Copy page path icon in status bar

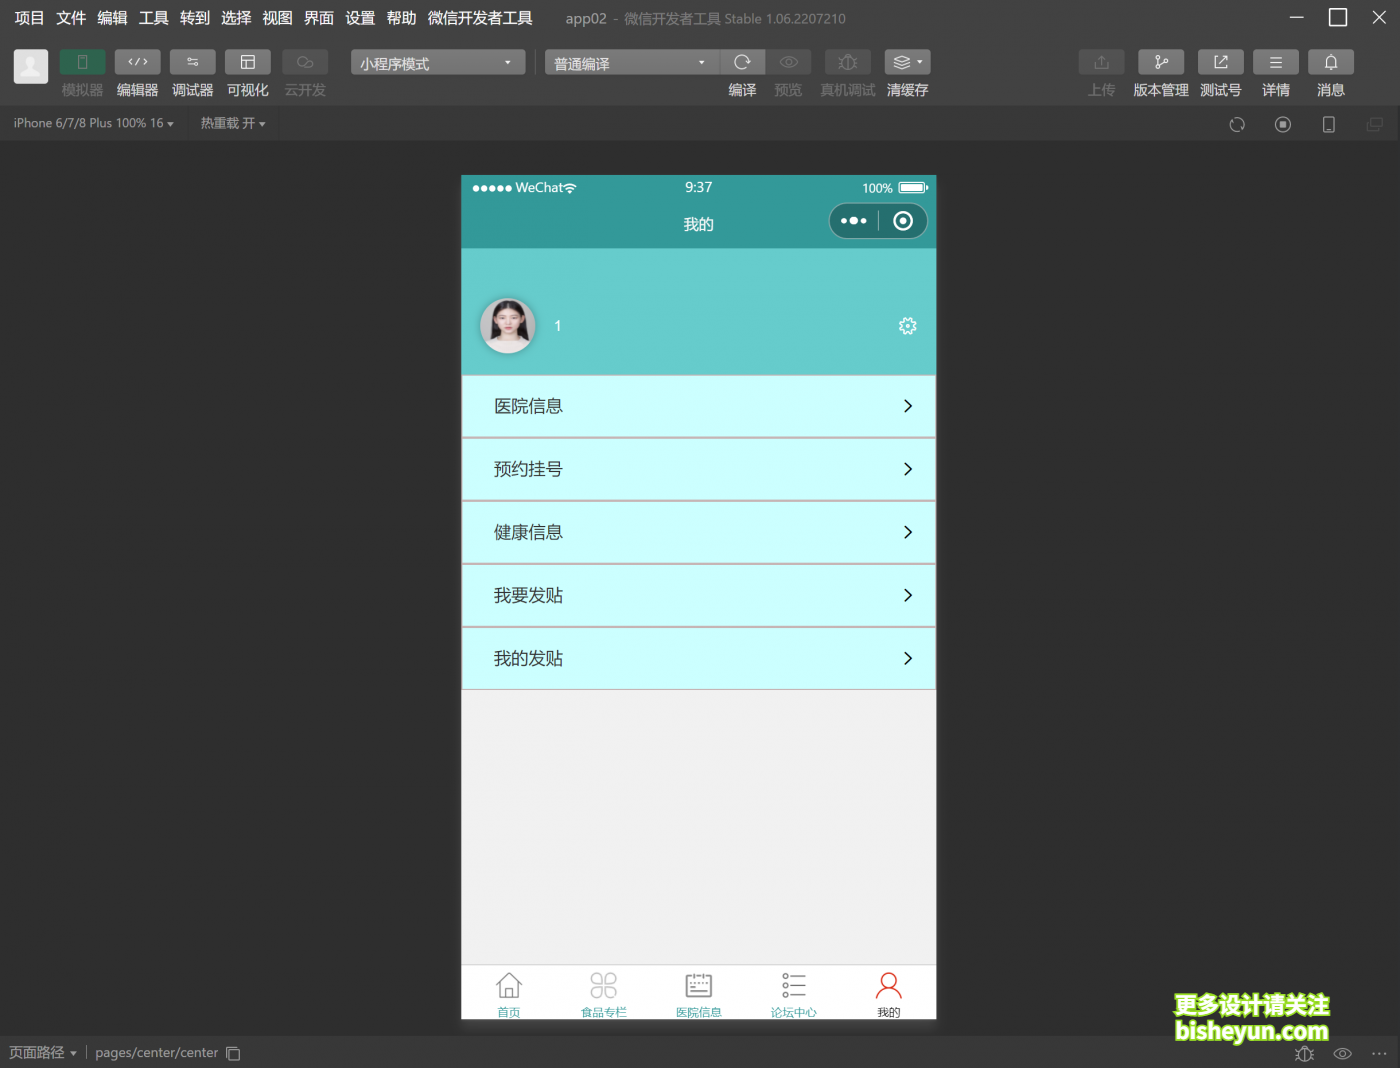(233, 1053)
